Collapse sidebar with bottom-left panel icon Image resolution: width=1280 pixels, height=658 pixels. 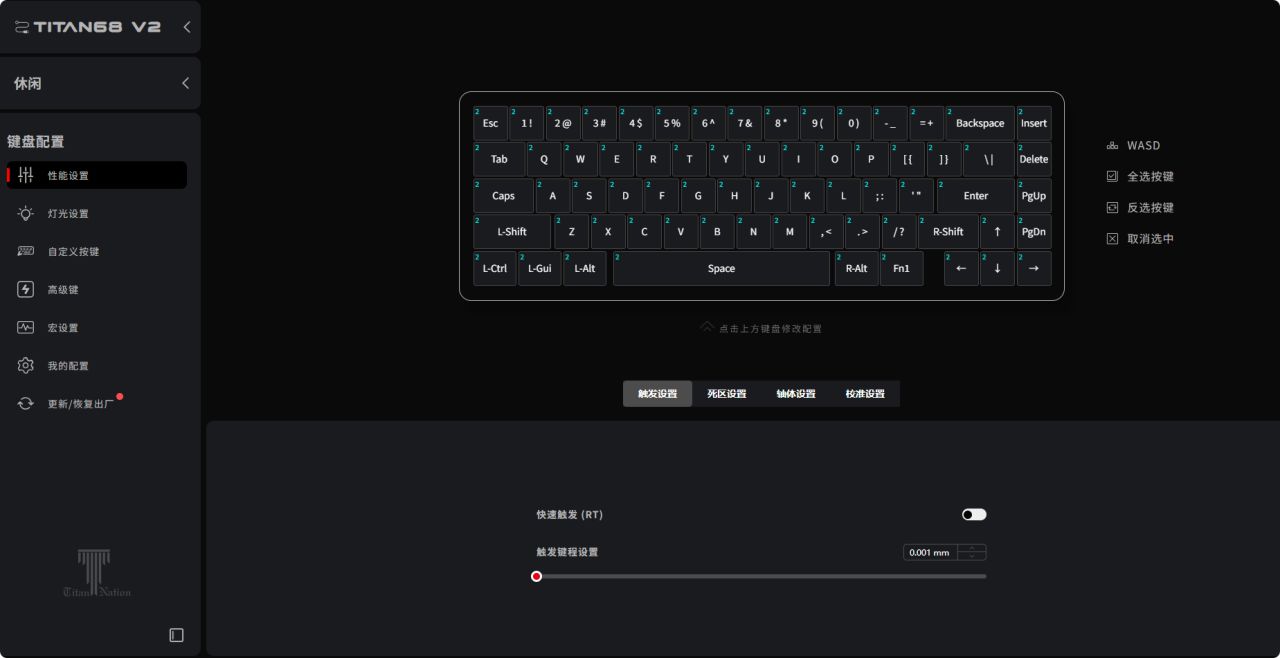tap(177, 635)
